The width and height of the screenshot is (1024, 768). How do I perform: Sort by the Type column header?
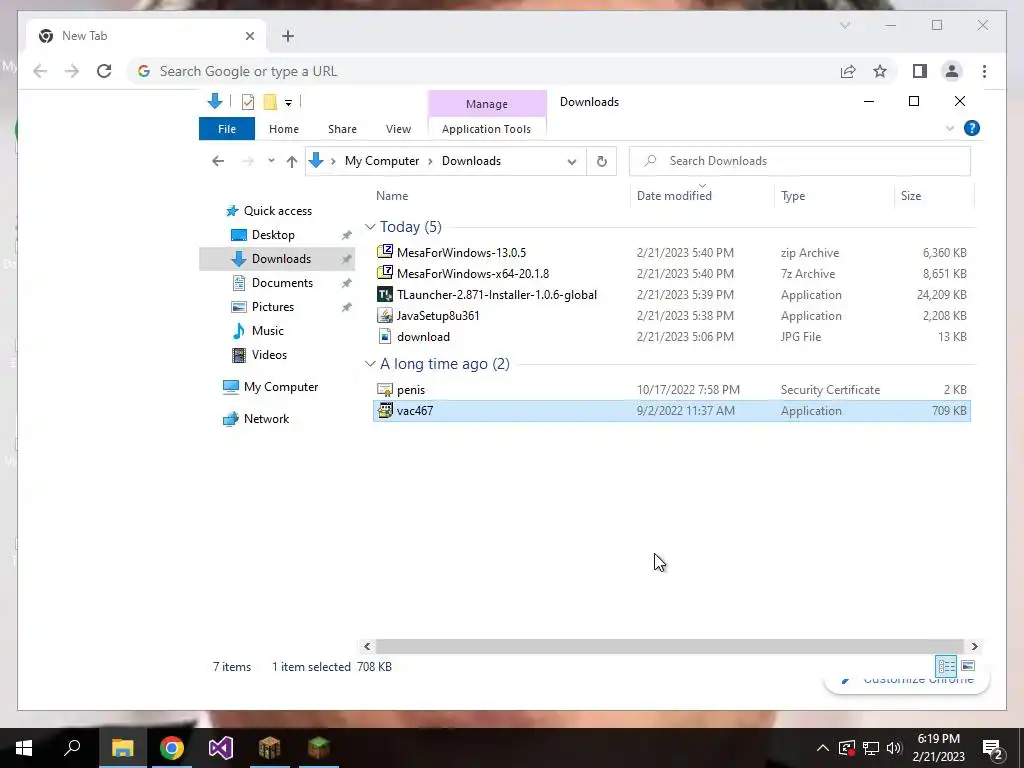click(x=793, y=196)
